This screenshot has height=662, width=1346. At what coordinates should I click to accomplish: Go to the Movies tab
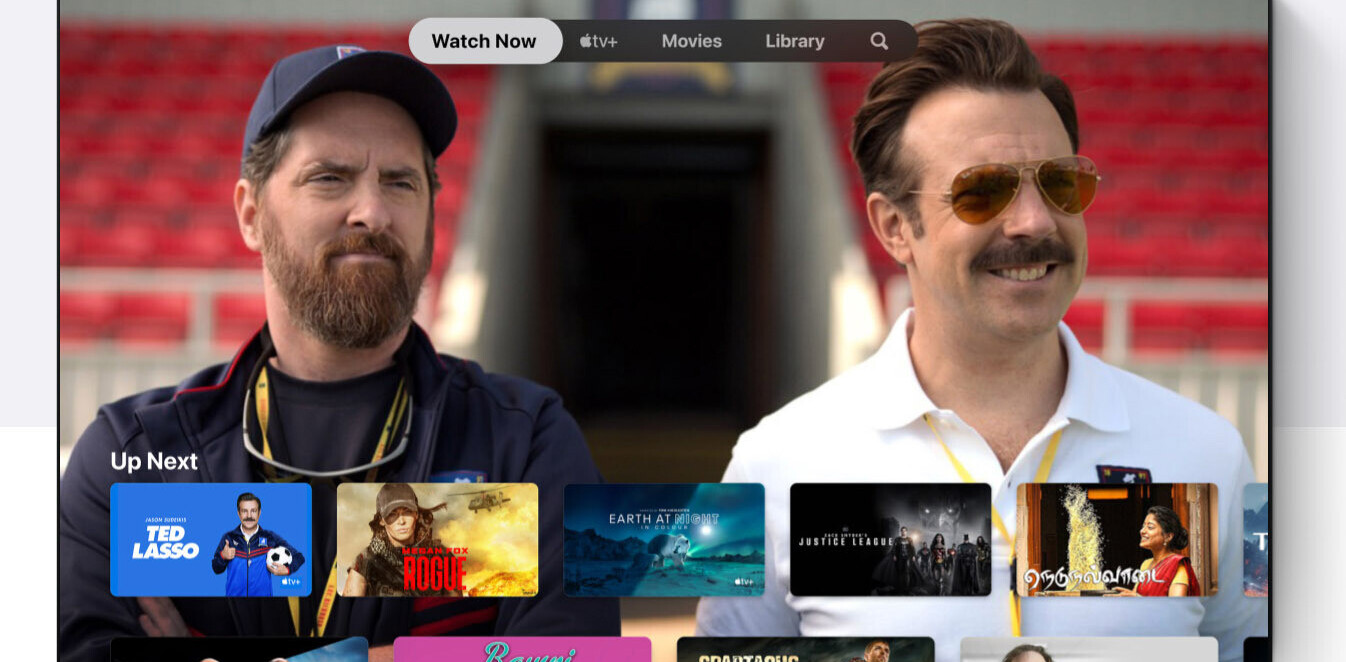pos(691,41)
